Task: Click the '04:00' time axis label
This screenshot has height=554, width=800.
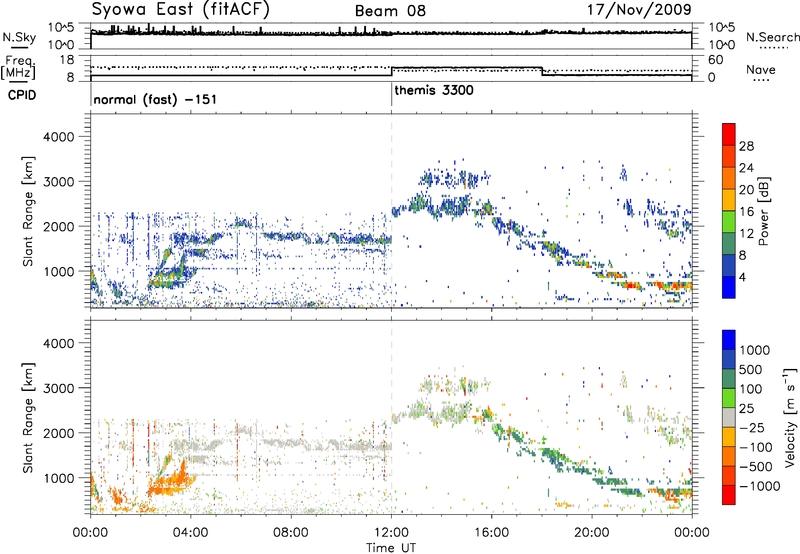Action: click(x=190, y=533)
